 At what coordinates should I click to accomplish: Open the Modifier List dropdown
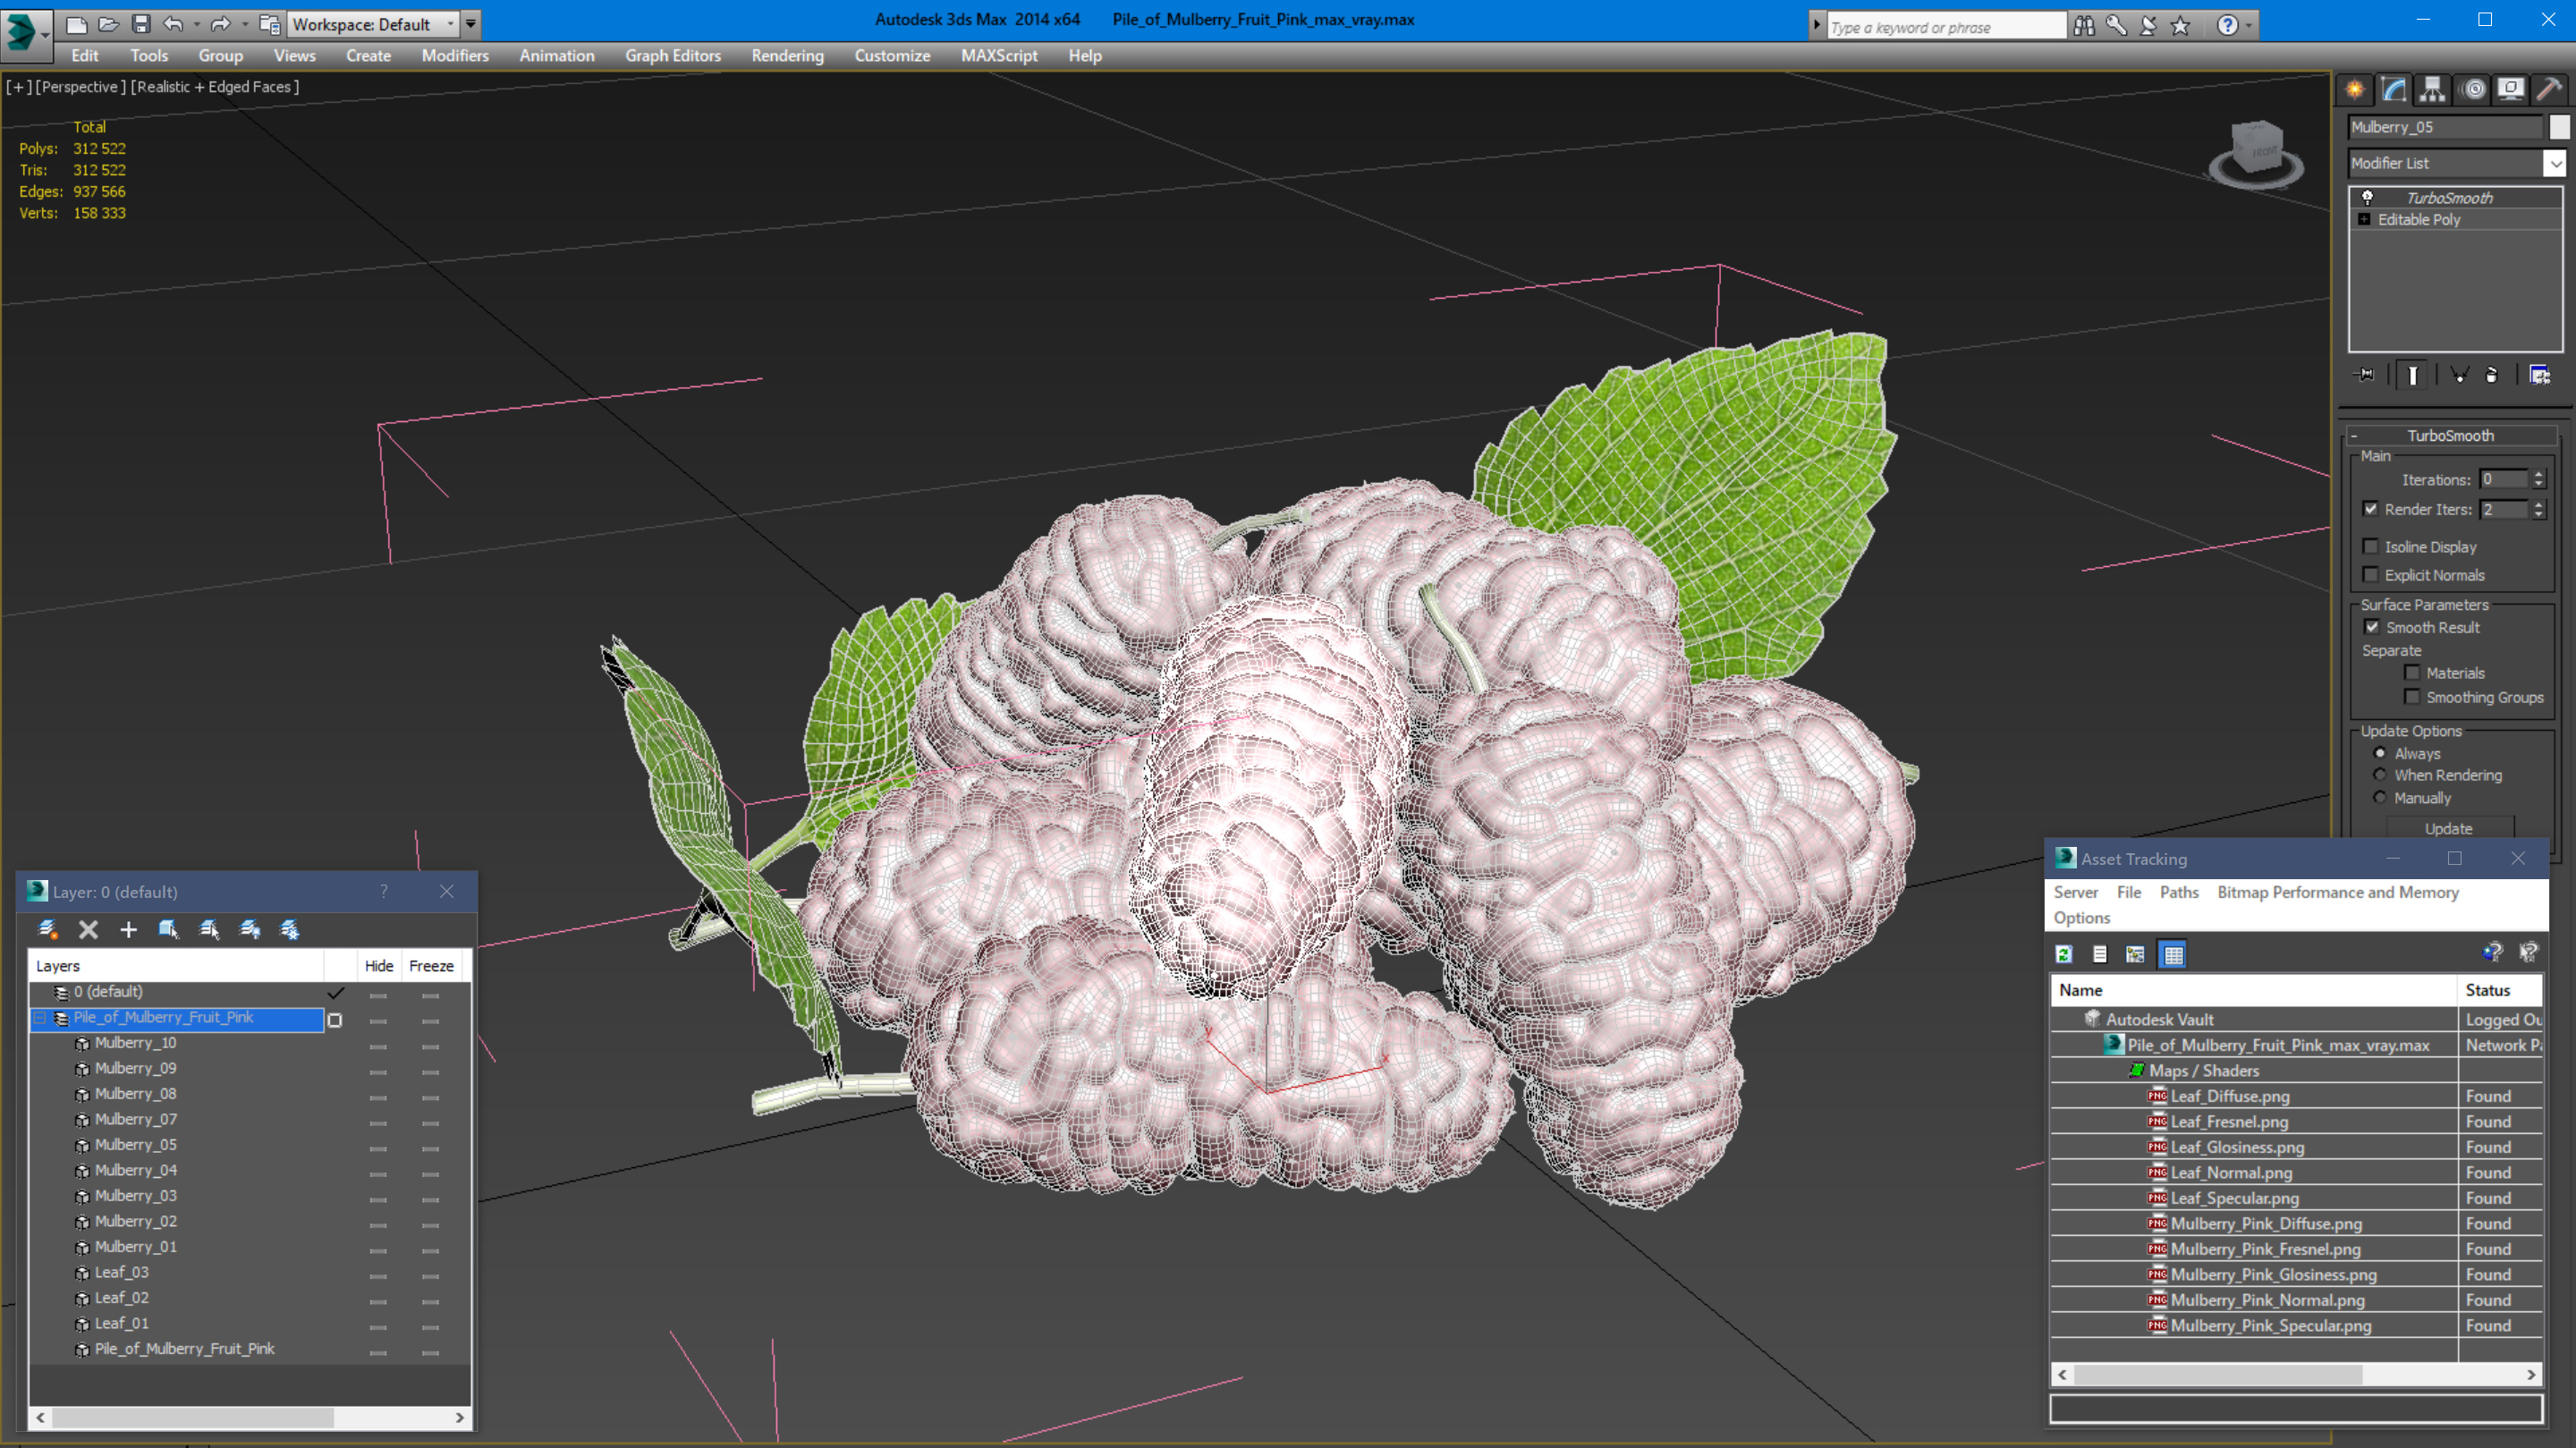point(2555,163)
